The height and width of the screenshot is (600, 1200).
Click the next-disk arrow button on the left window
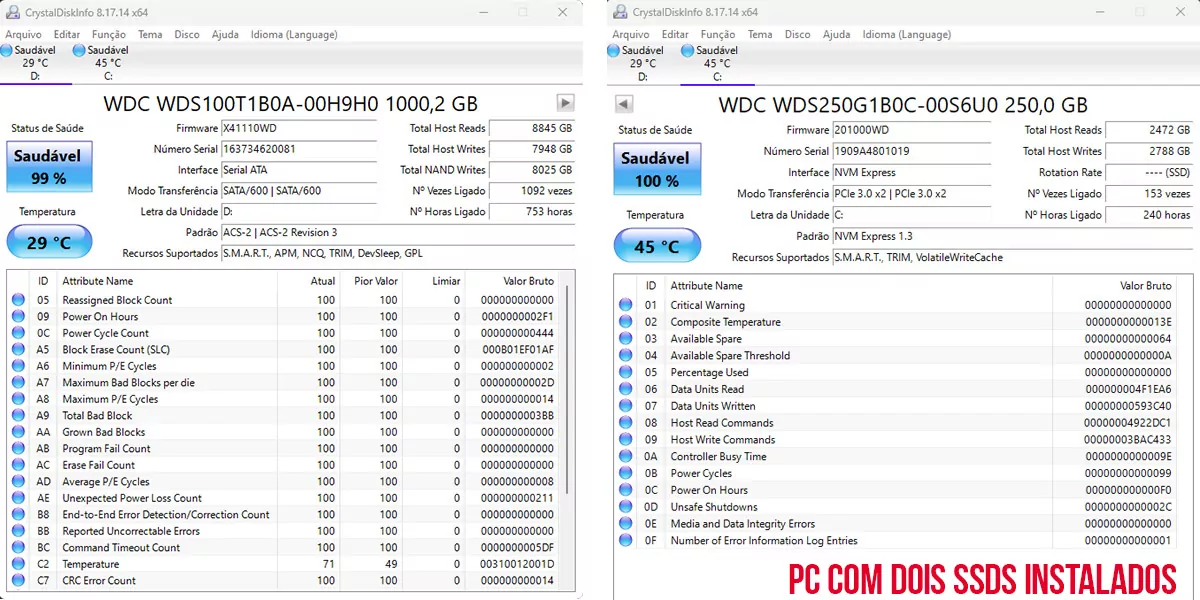(x=563, y=103)
